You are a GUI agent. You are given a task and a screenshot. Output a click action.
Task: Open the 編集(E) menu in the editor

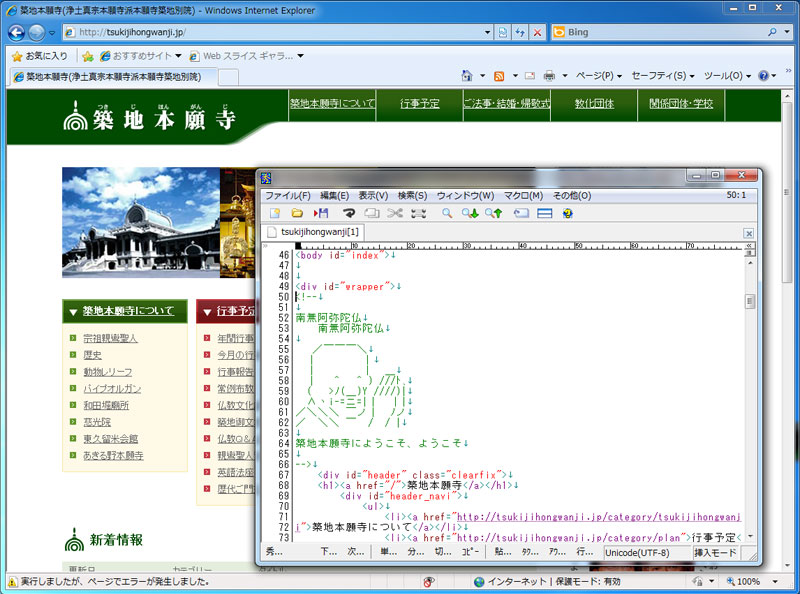(334, 195)
